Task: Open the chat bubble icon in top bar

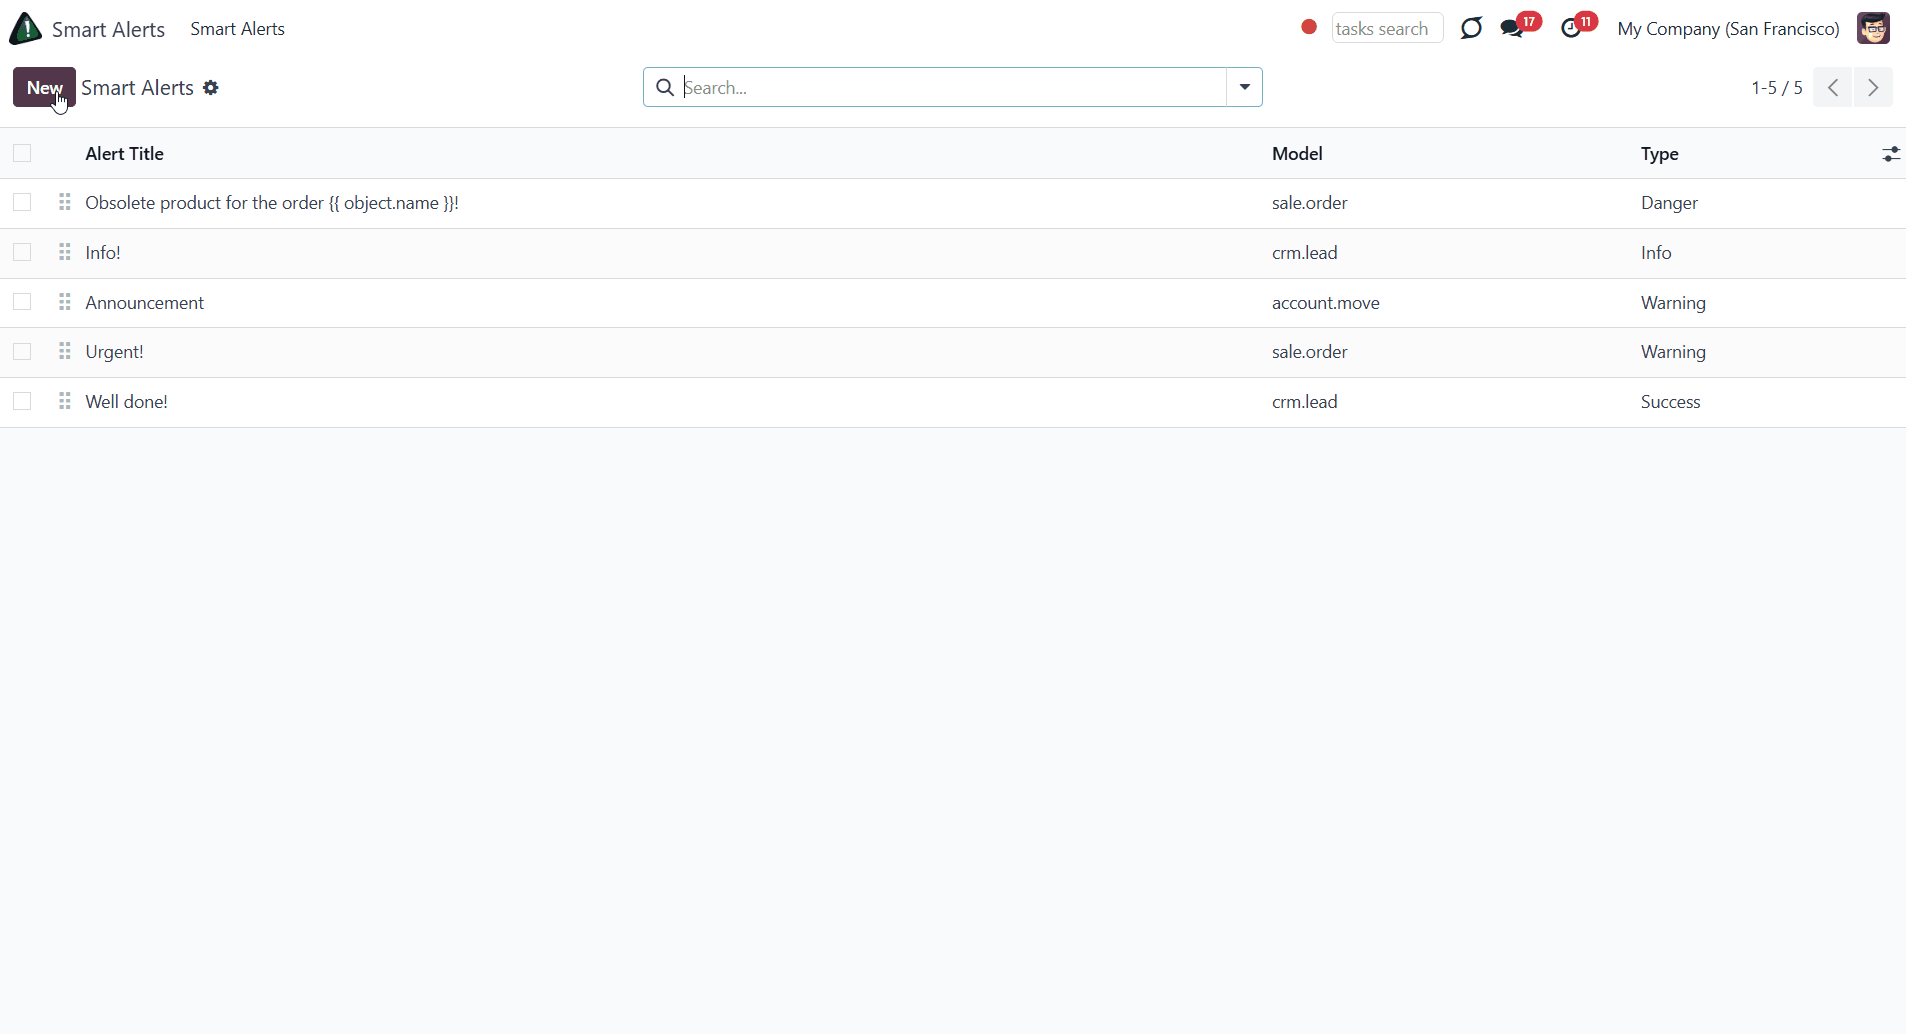Action: click(x=1471, y=28)
